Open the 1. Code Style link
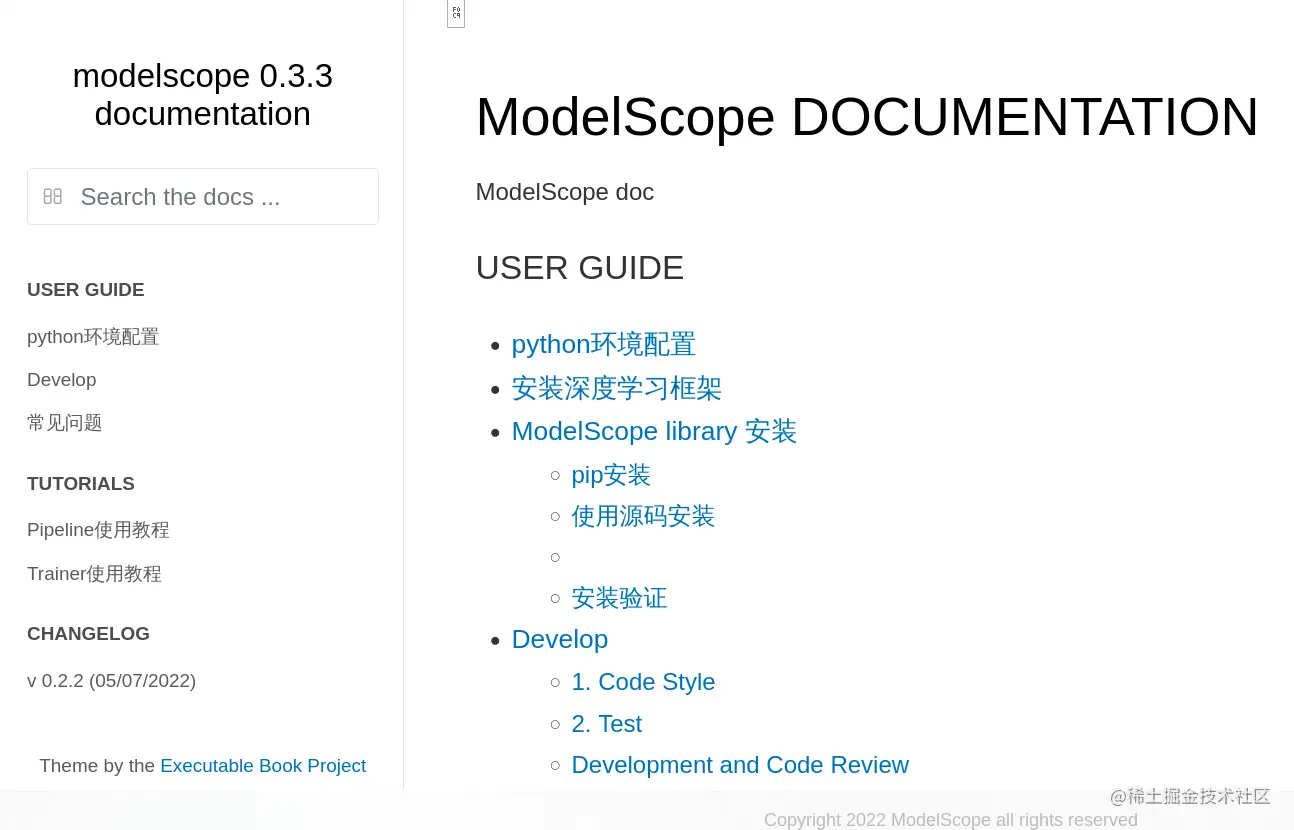The image size is (1294, 830). (x=643, y=682)
